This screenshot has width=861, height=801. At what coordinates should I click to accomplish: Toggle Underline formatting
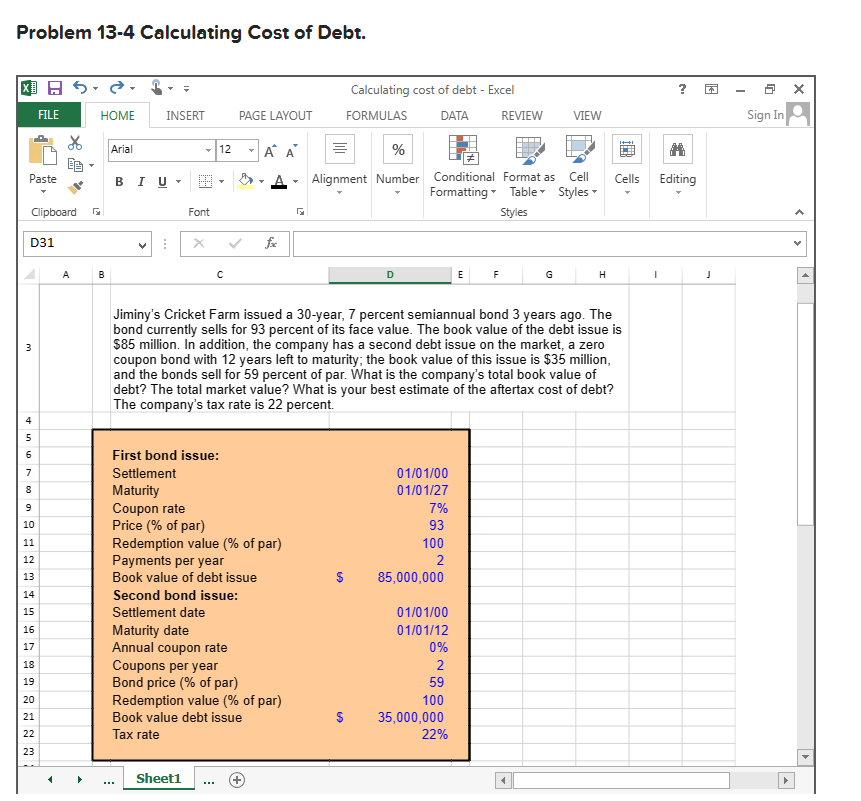[162, 182]
